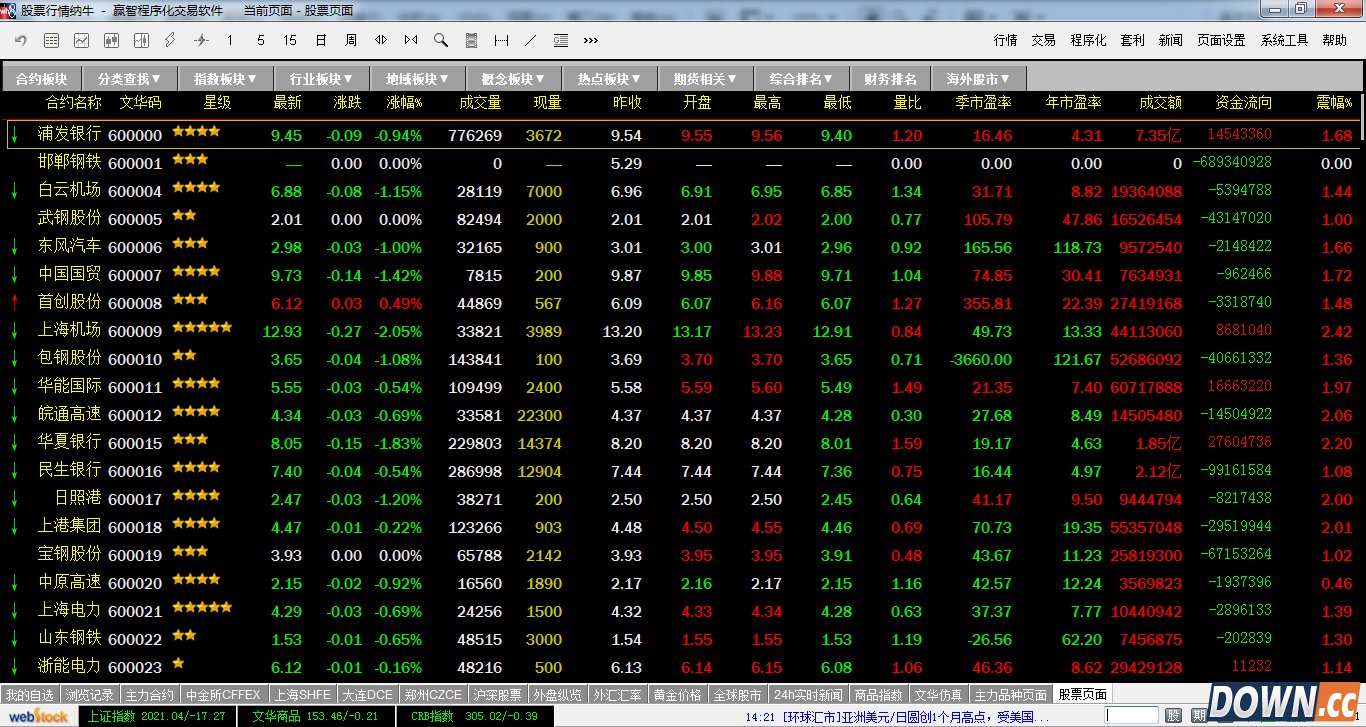Viewport: 1366px width, 727px height.
Task: Open the 交易 menu
Action: [x=1043, y=40]
